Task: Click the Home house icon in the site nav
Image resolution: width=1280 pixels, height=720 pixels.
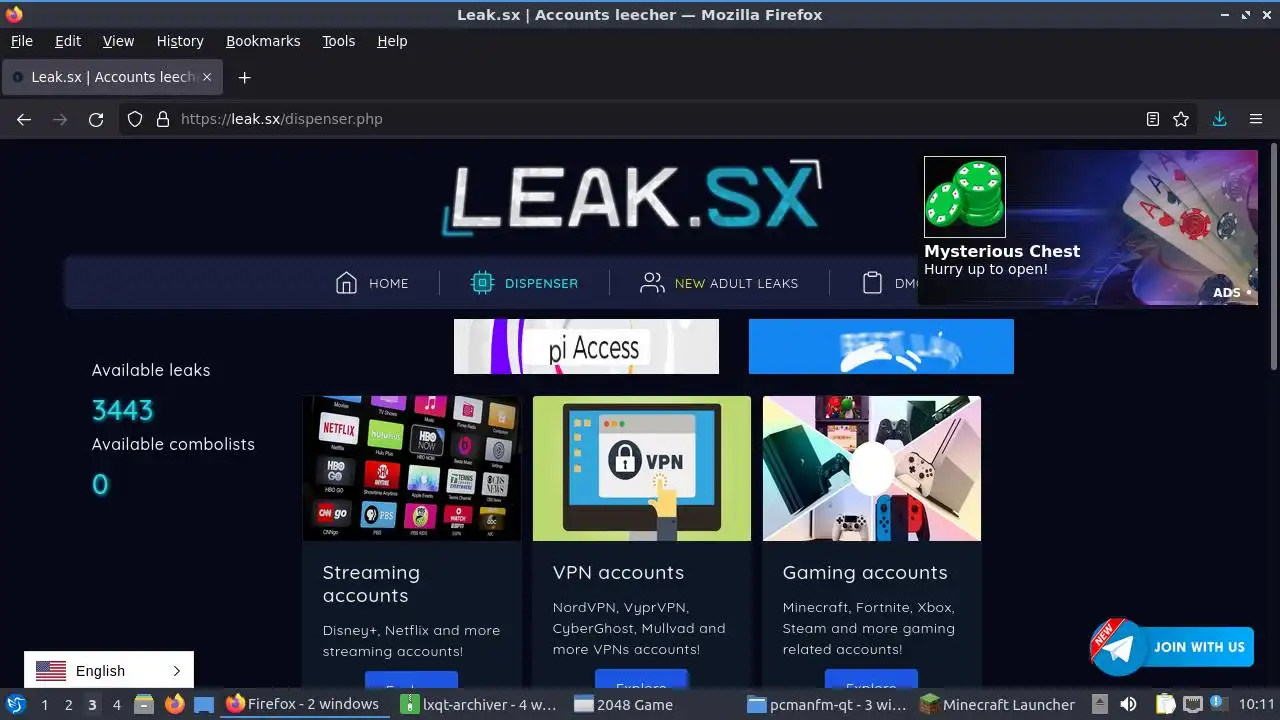Action: (x=346, y=283)
